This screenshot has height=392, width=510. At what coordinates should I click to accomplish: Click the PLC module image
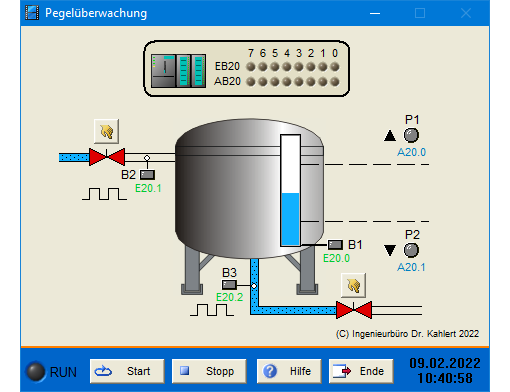[178, 71]
